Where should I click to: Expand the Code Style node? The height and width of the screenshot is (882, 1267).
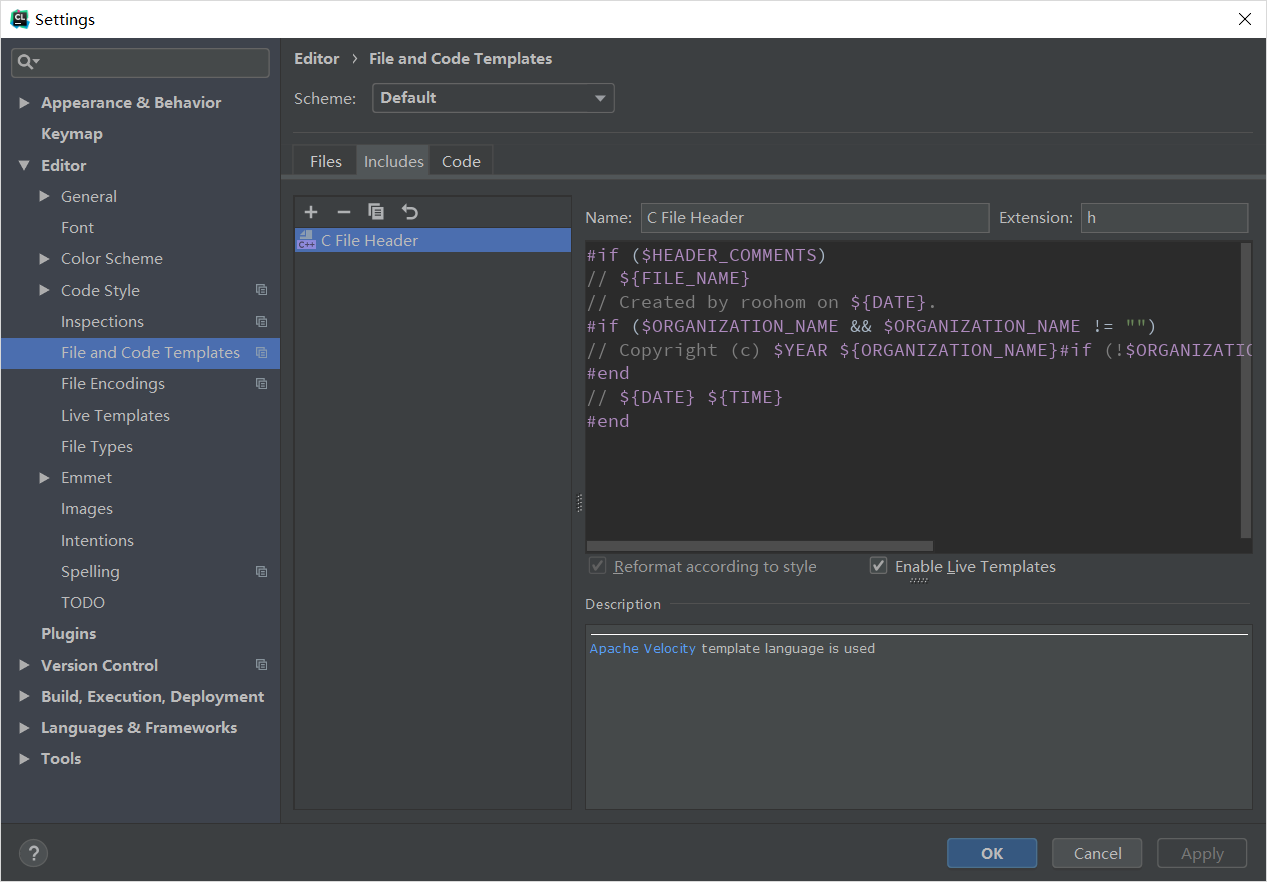point(44,290)
